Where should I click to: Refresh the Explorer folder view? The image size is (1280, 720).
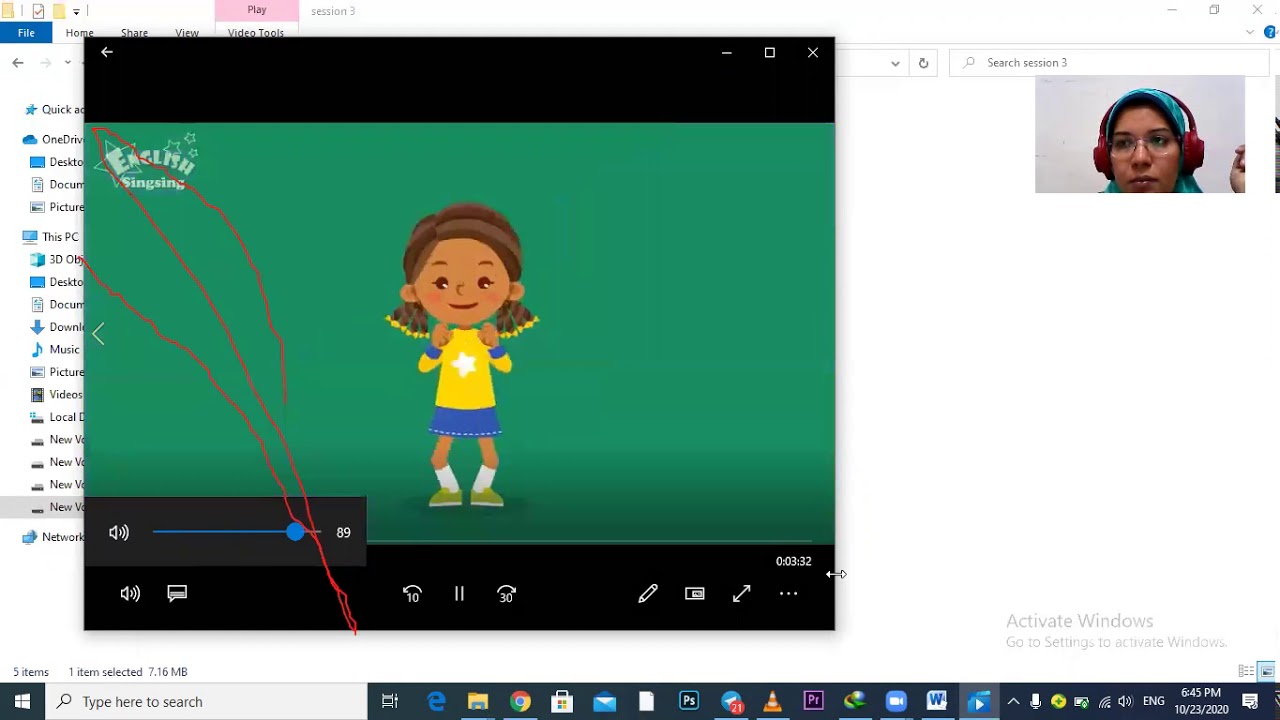[x=923, y=62]
